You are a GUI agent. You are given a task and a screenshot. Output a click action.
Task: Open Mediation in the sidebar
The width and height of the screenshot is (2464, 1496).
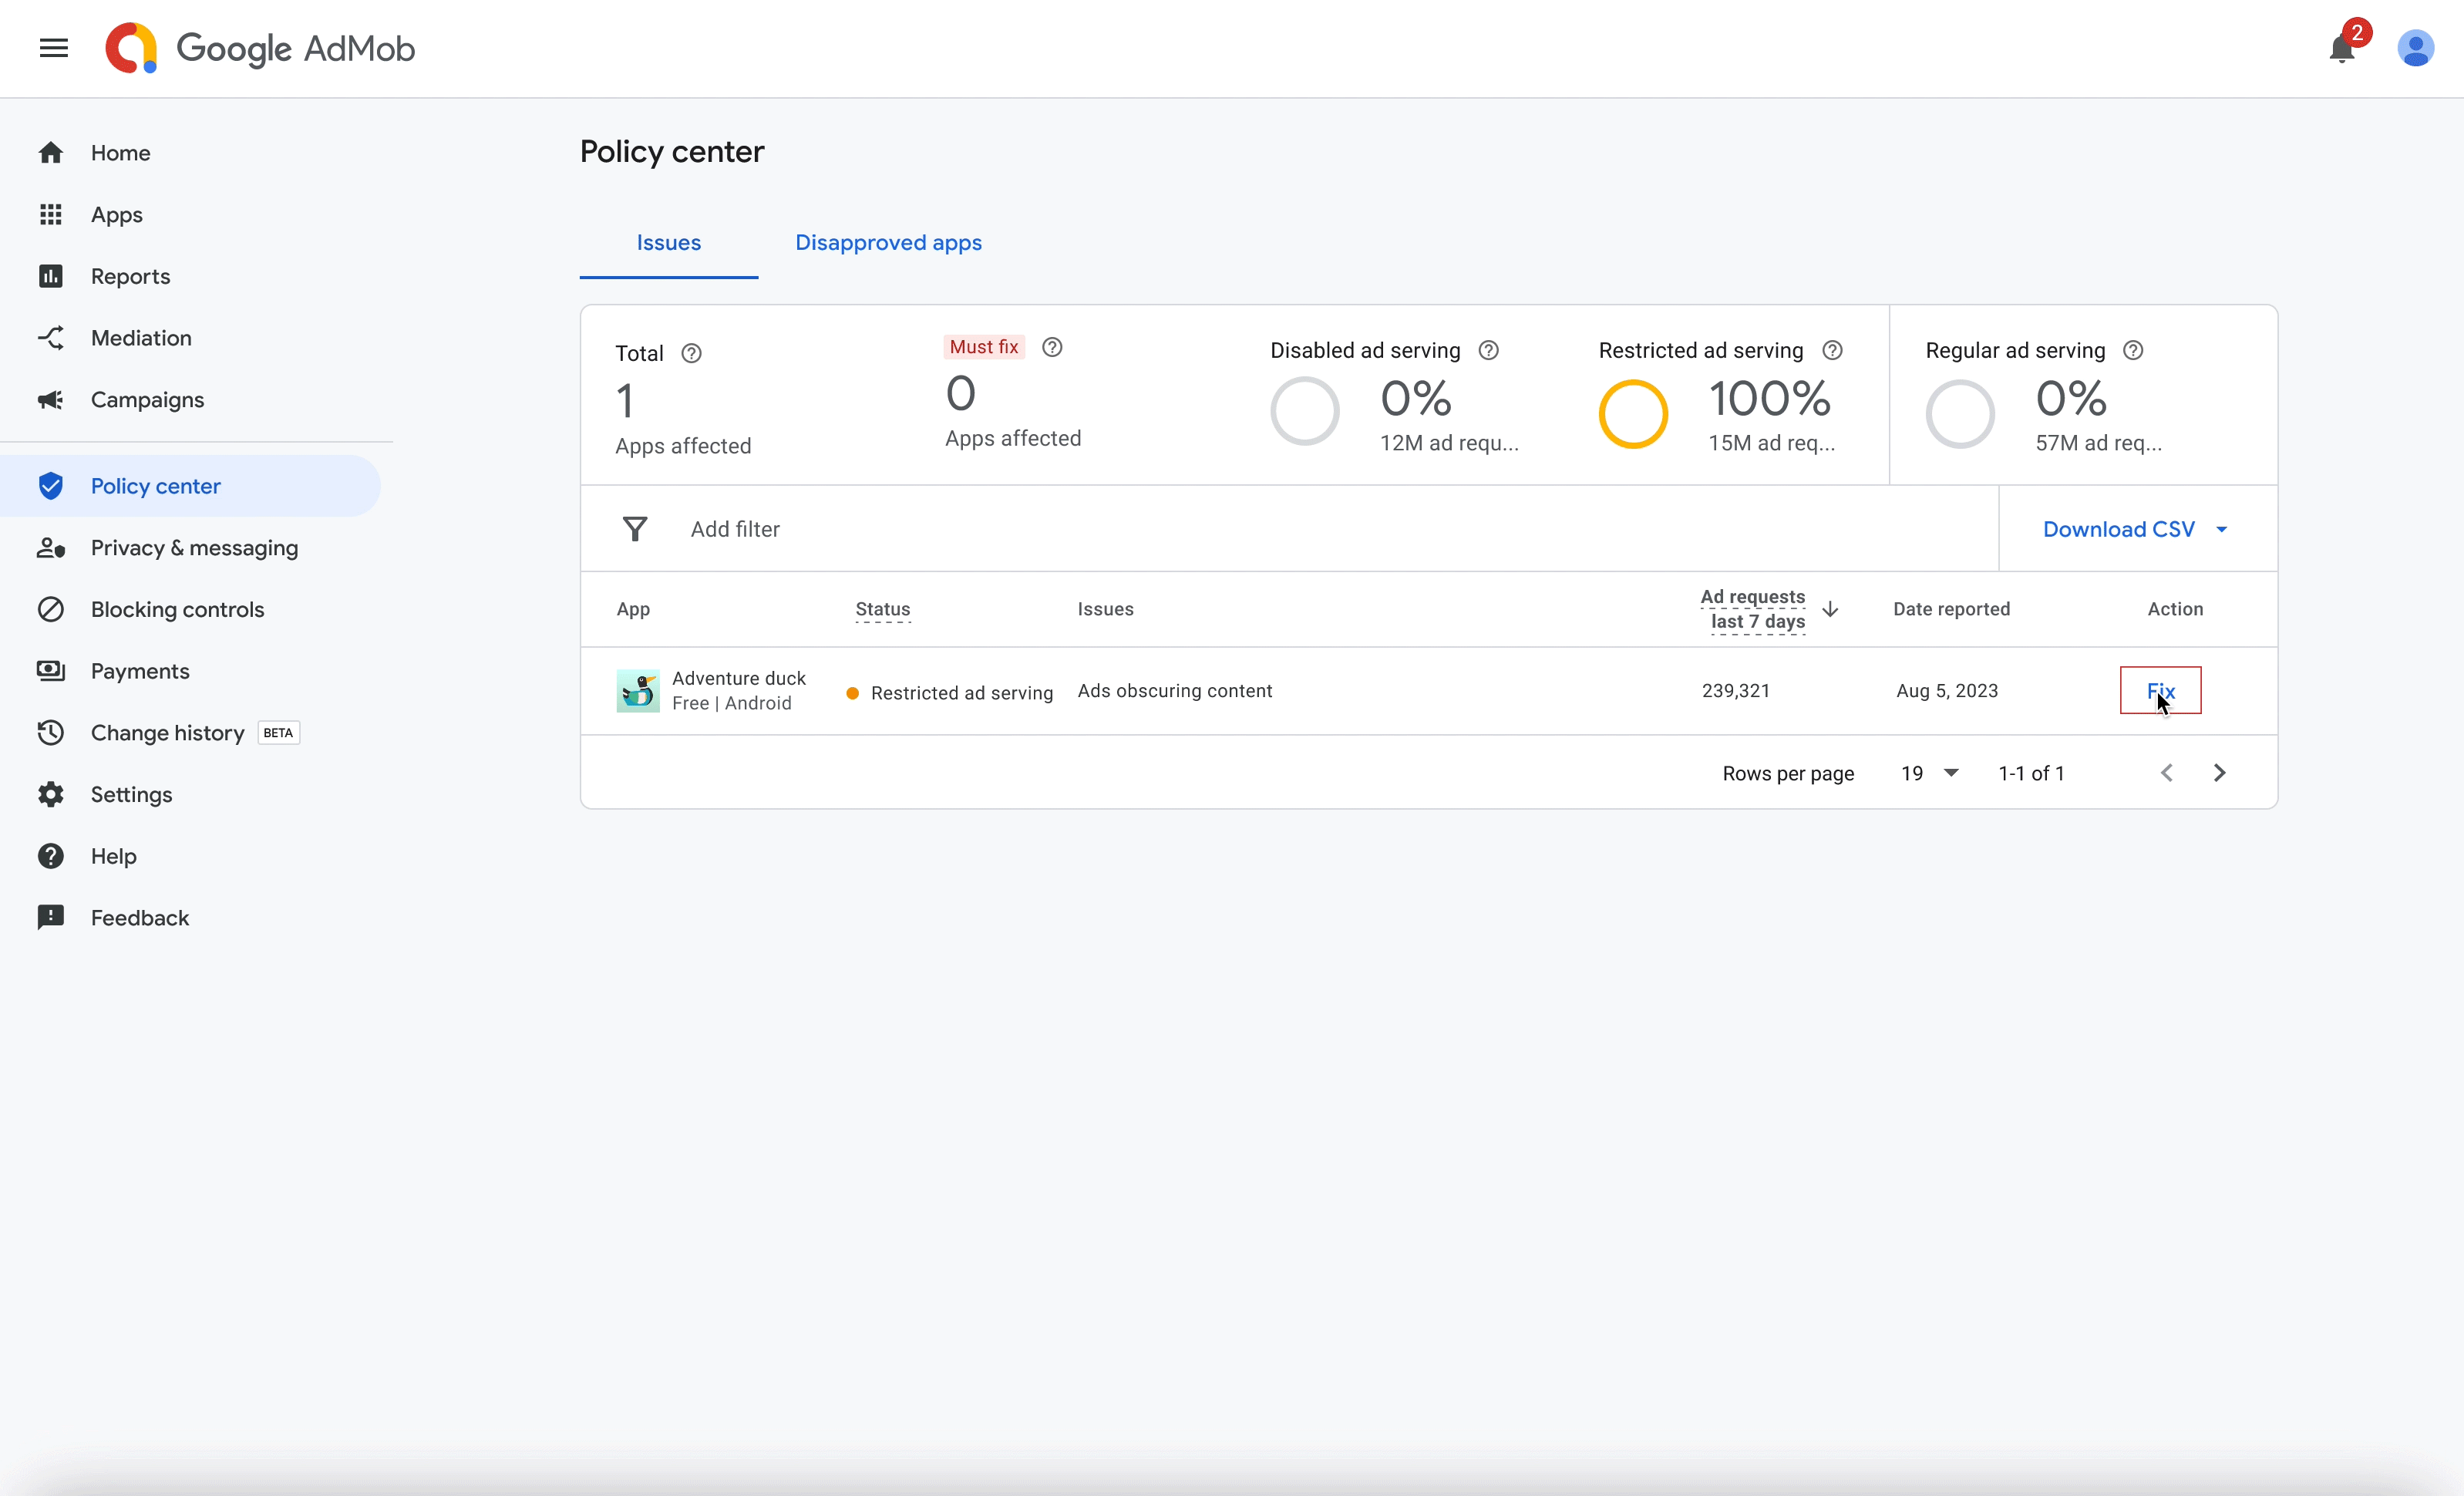coord(141,338)
